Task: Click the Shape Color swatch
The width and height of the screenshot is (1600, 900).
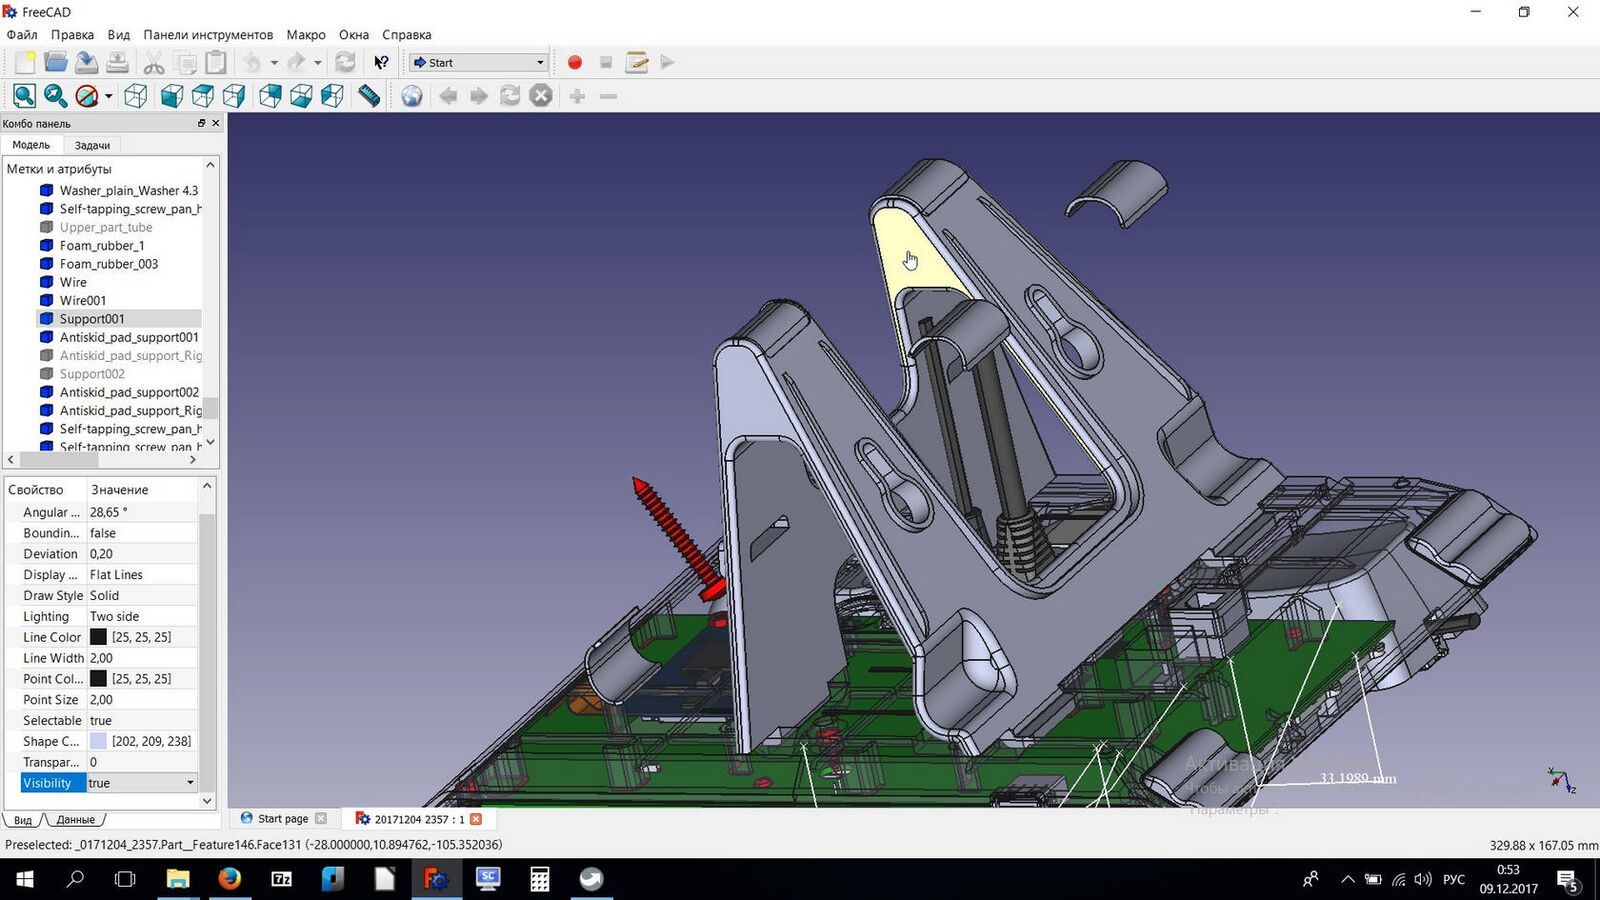Action: click(x=98, y=741)
